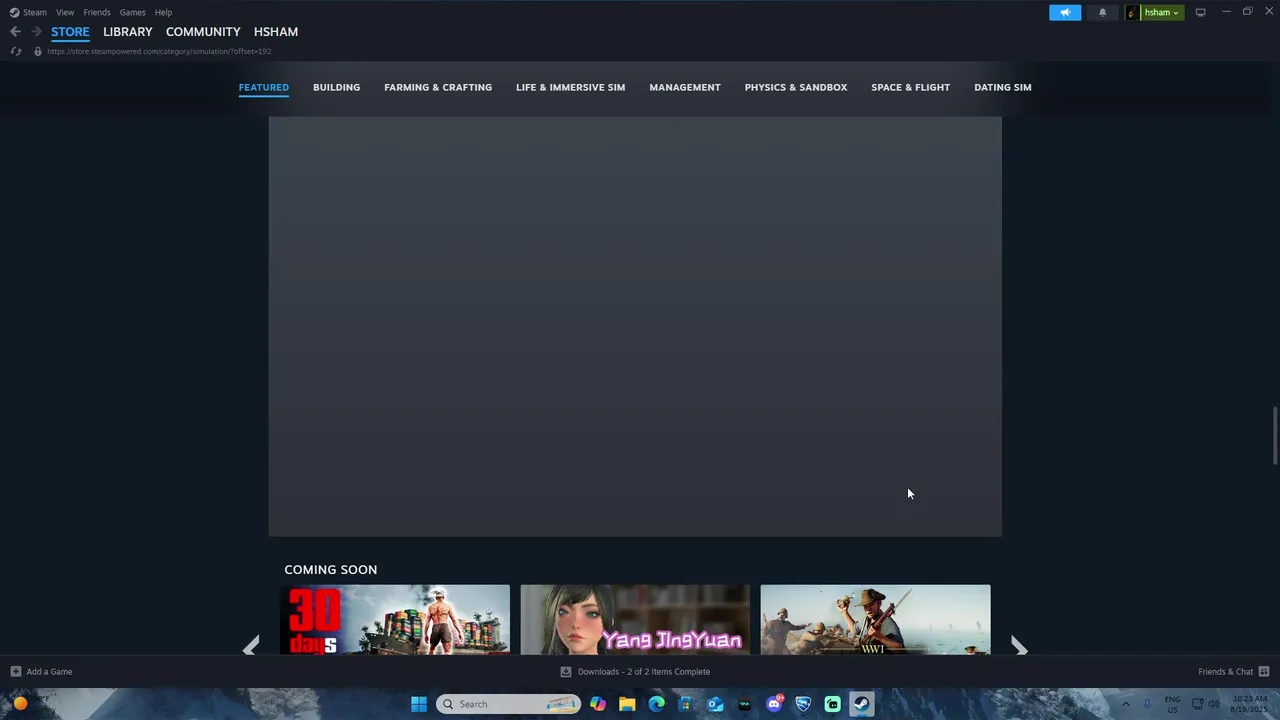Screen dimensions: 1280x720
Task: Open Copilot from the taskbar
Action: (598, 704)
